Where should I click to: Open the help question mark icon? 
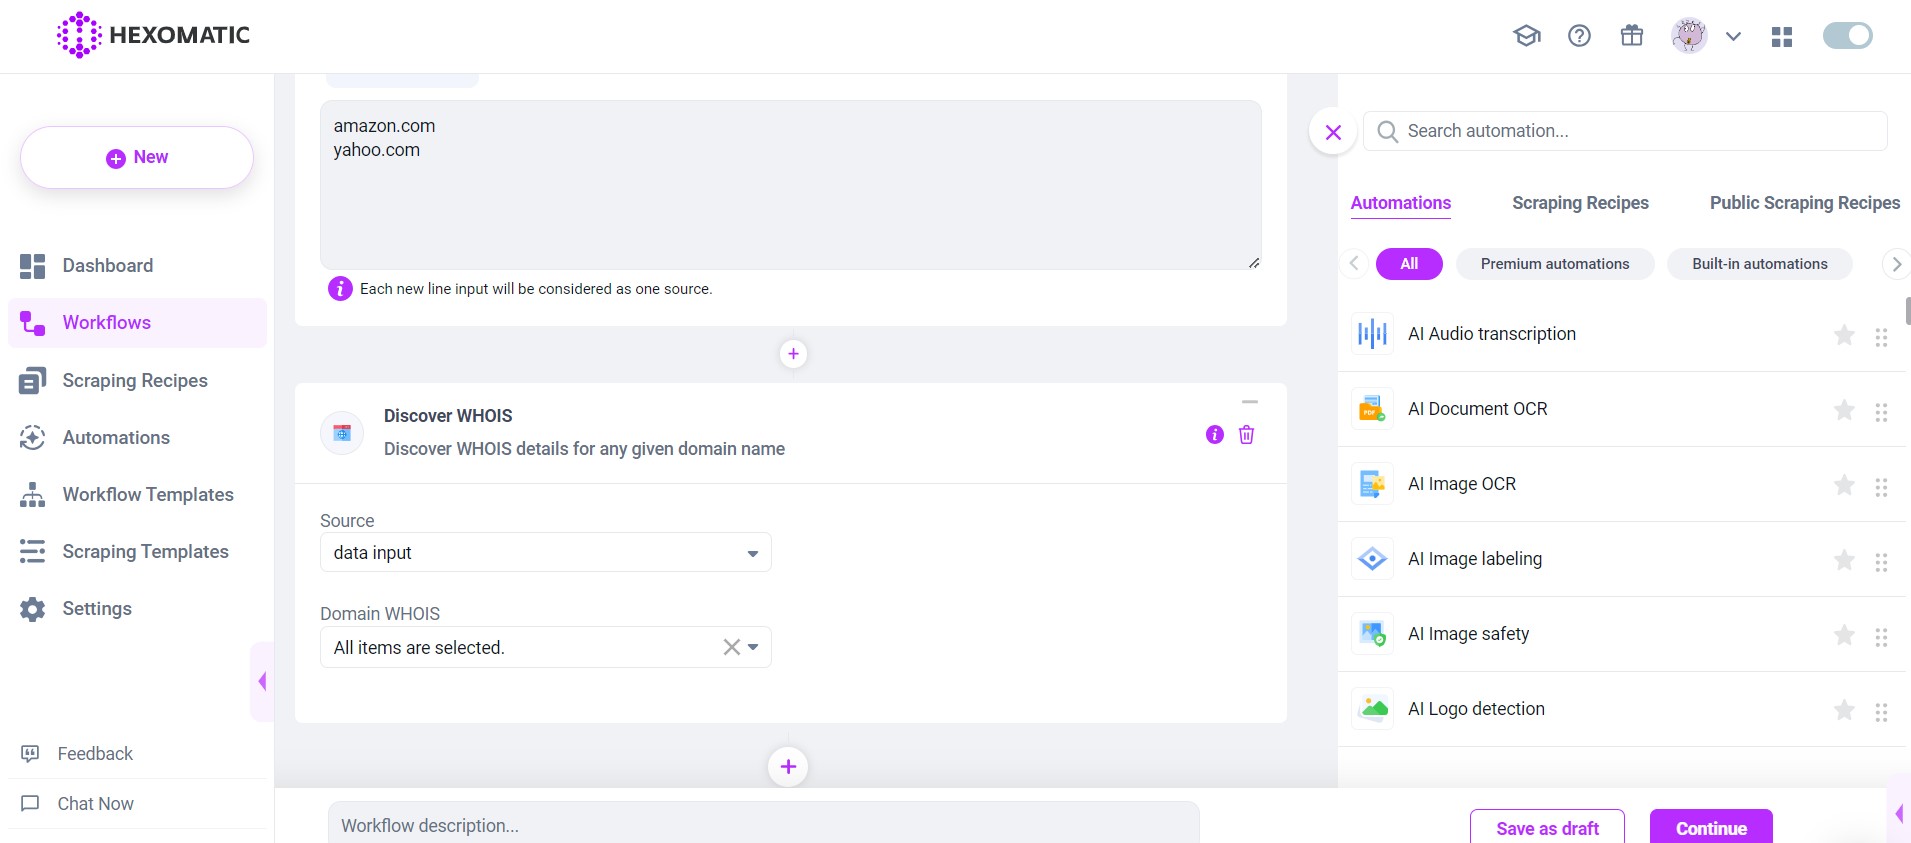(1579, 37)
